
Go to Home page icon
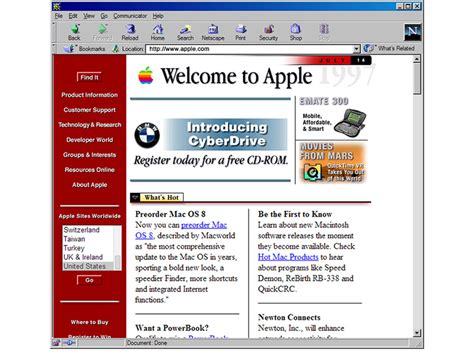pyautogui.click(x=158, y=32)
